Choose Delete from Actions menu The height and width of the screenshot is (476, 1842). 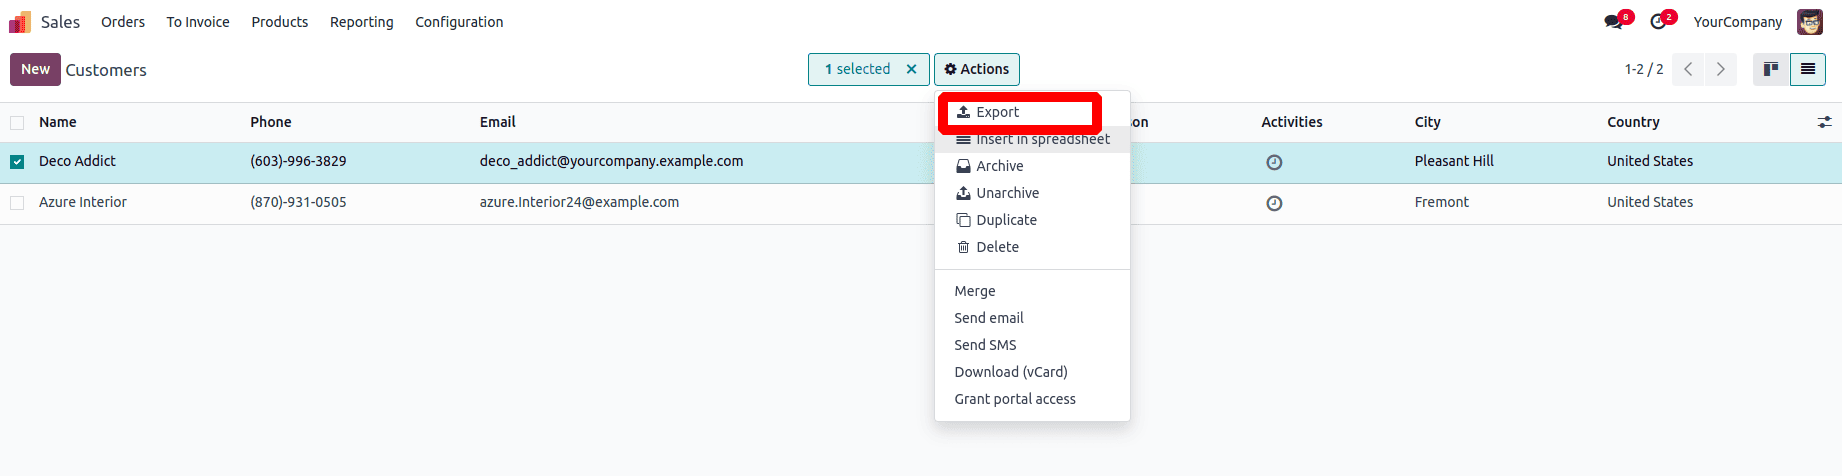click(1032, 247)
